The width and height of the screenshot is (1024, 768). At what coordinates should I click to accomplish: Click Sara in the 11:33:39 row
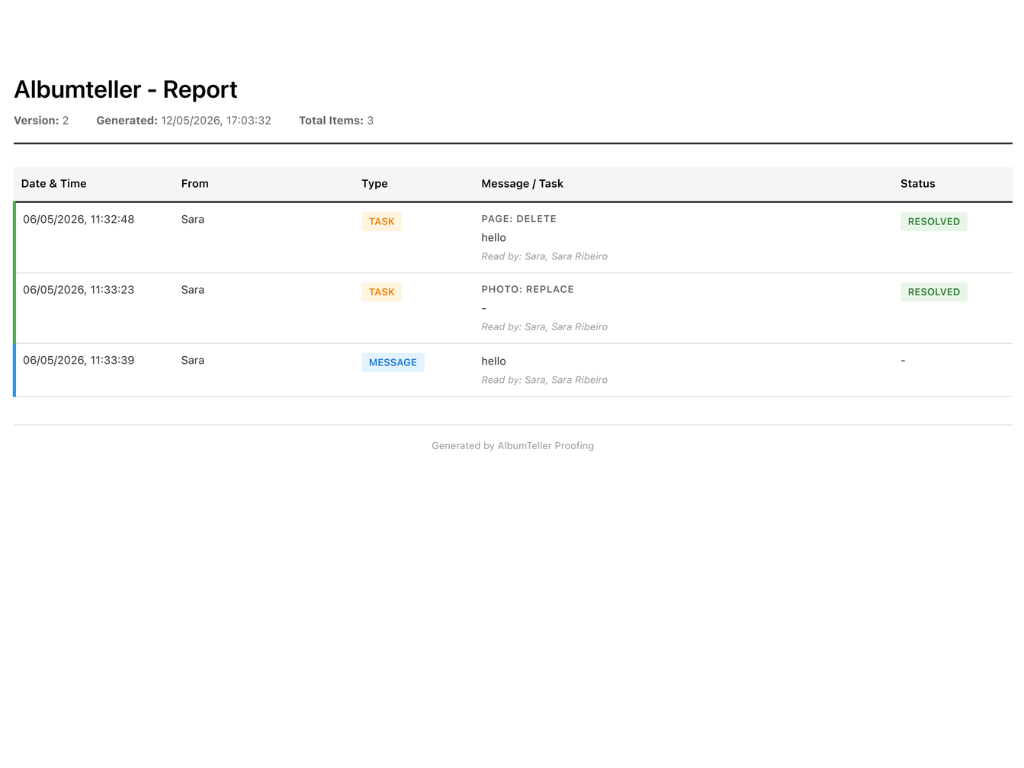pos(193,360)
